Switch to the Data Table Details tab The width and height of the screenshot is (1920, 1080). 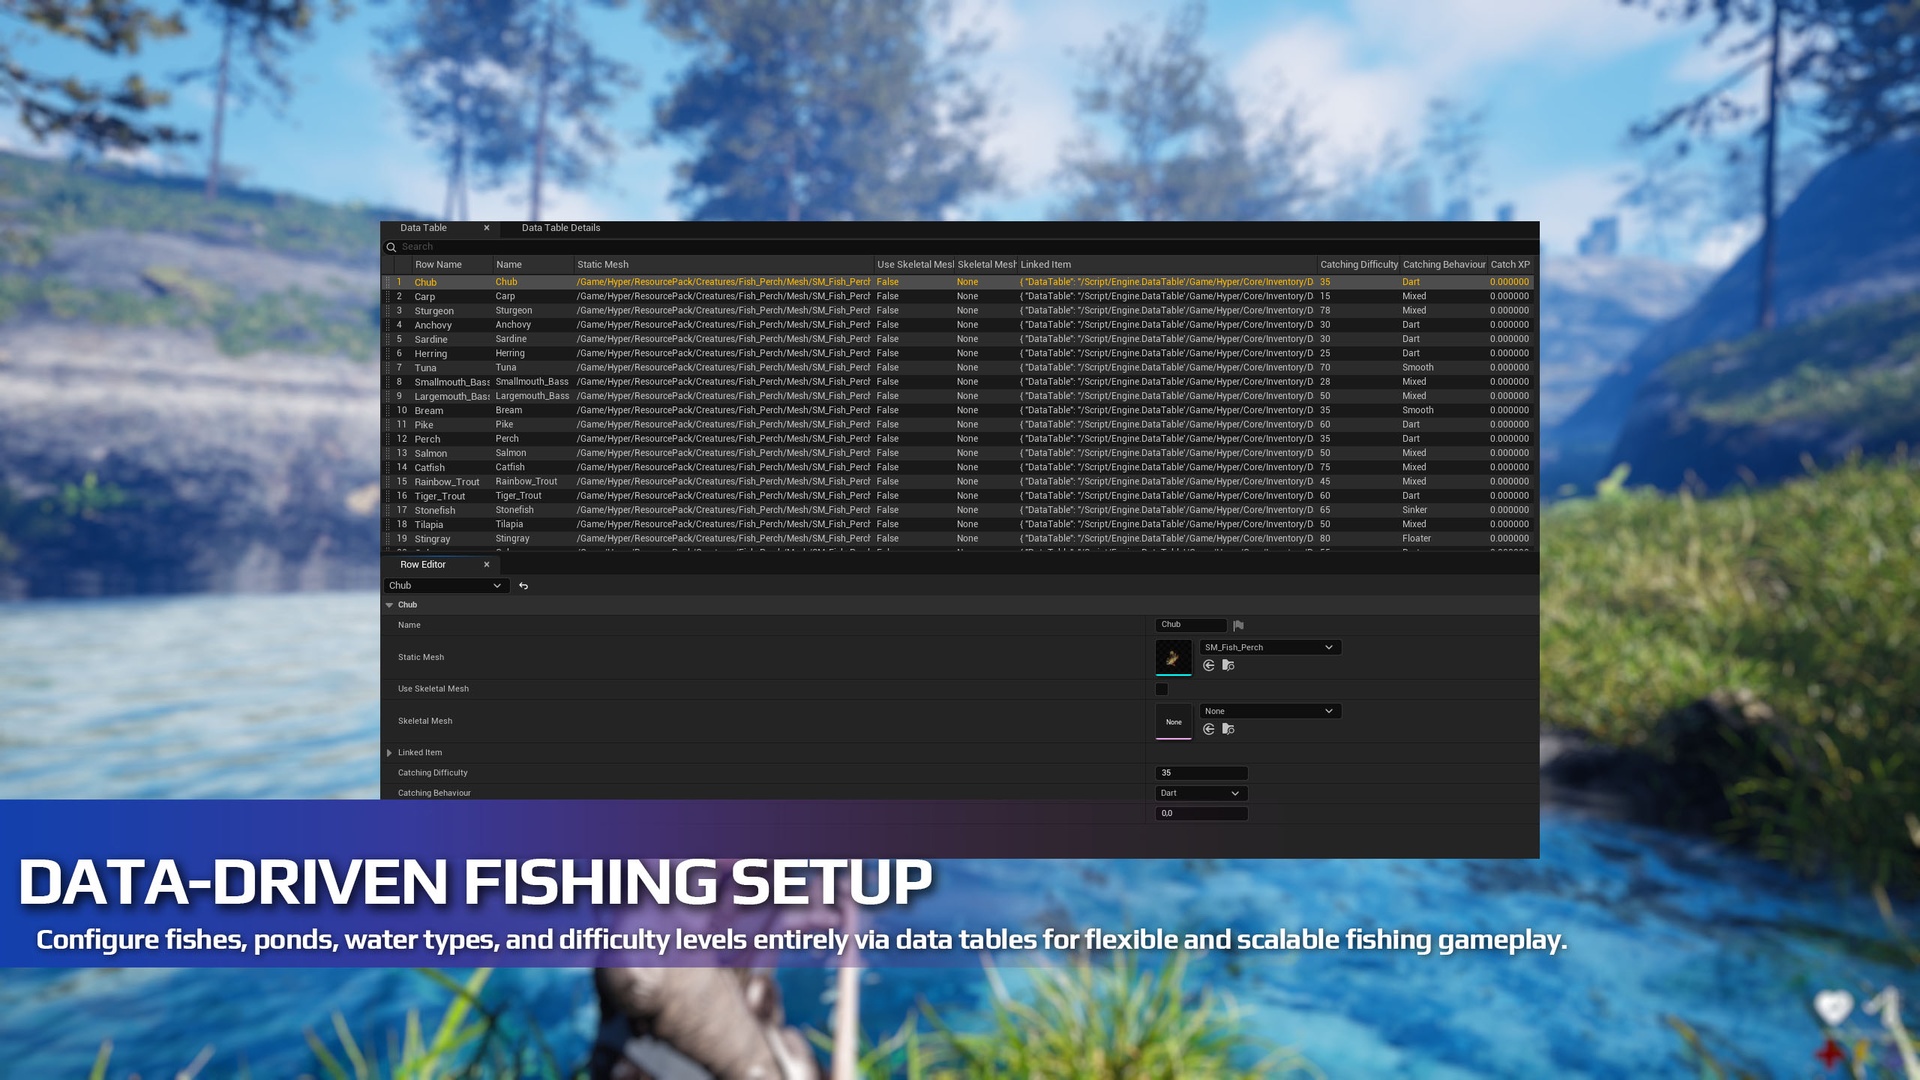(x=561, y=228)
